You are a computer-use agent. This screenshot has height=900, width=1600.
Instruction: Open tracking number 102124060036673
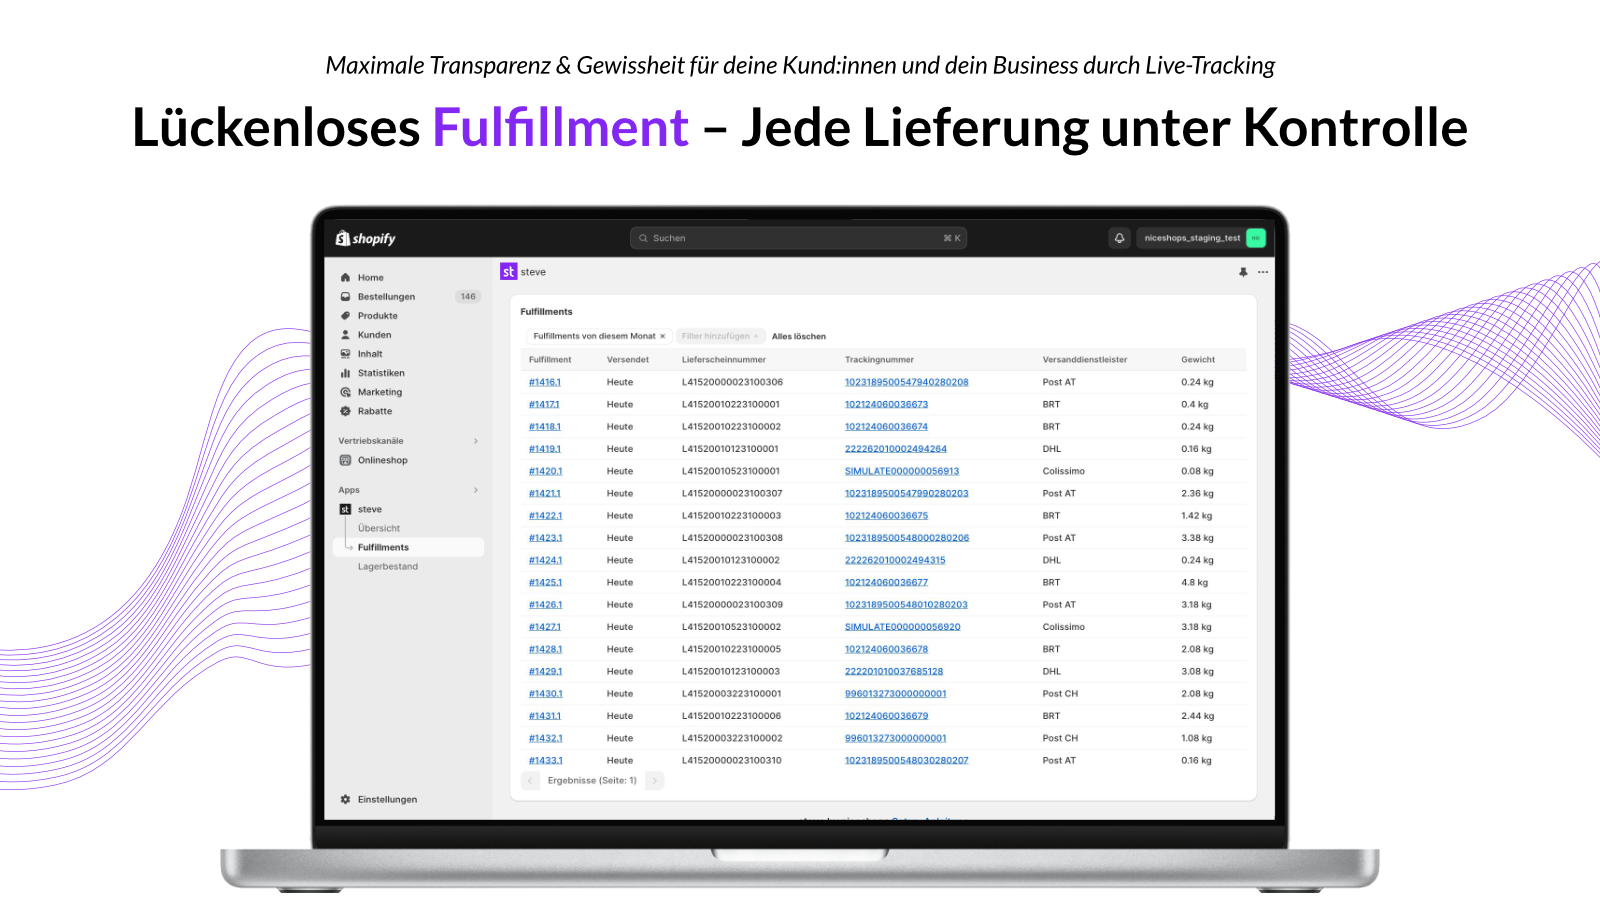point(887,404)
